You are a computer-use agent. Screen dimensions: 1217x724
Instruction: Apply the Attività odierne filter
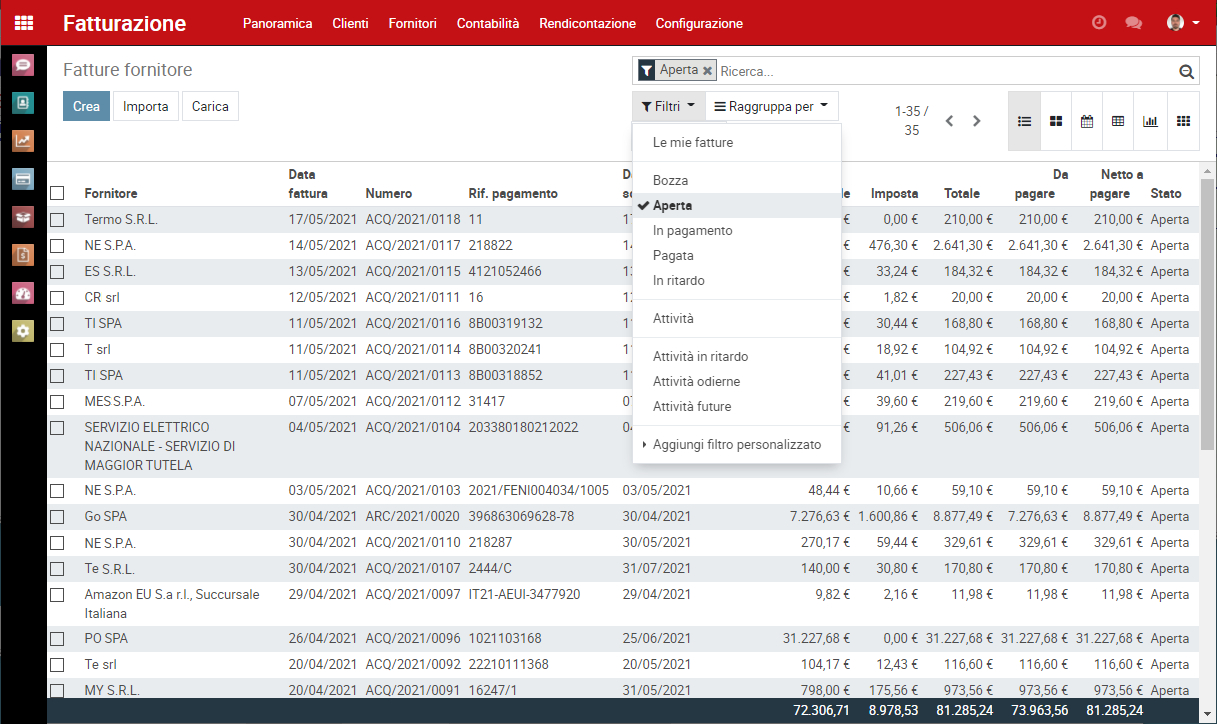coord(737,382)
